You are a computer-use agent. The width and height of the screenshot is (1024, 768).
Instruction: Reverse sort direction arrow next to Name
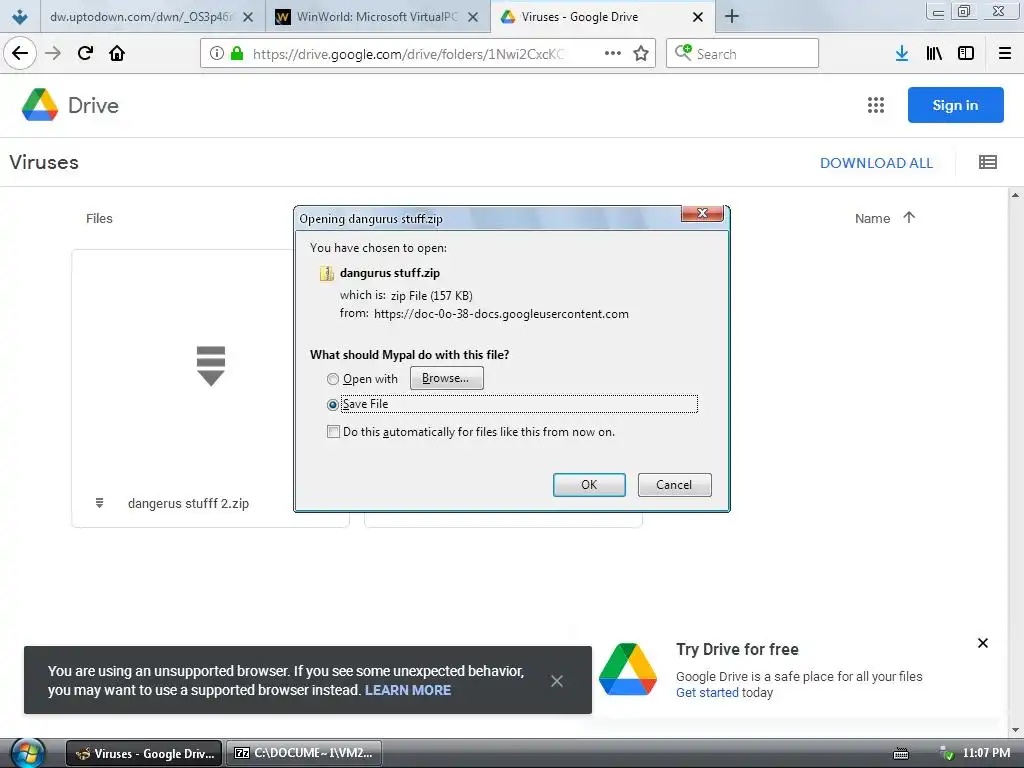tap(909, 217)
